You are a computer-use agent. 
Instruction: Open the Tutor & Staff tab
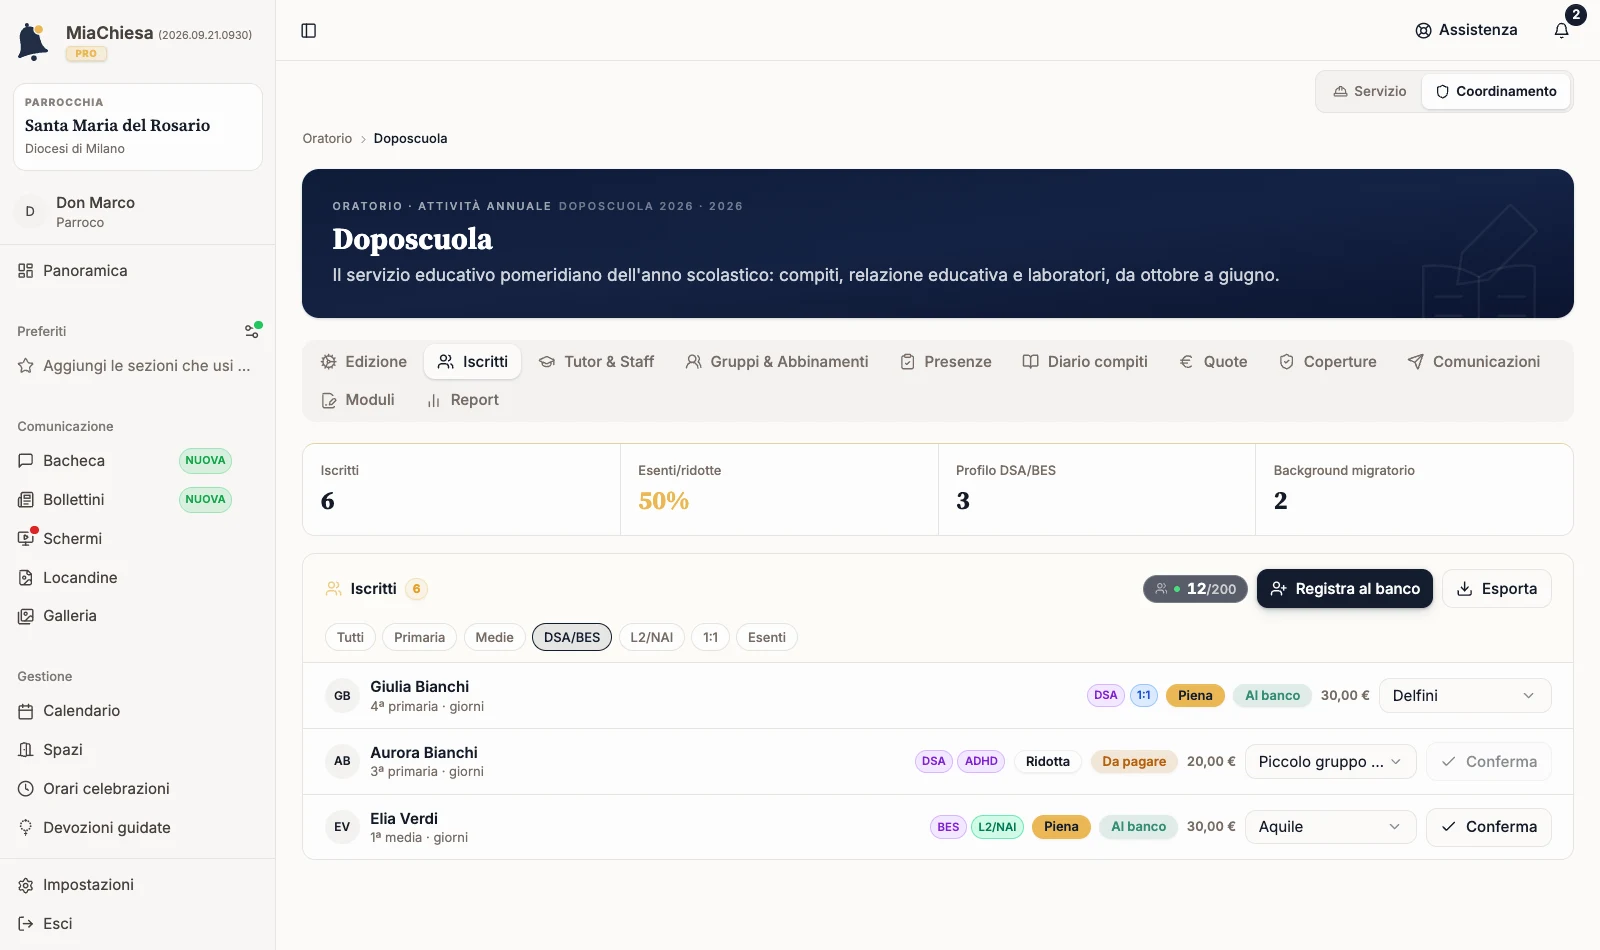pos(596,362)
